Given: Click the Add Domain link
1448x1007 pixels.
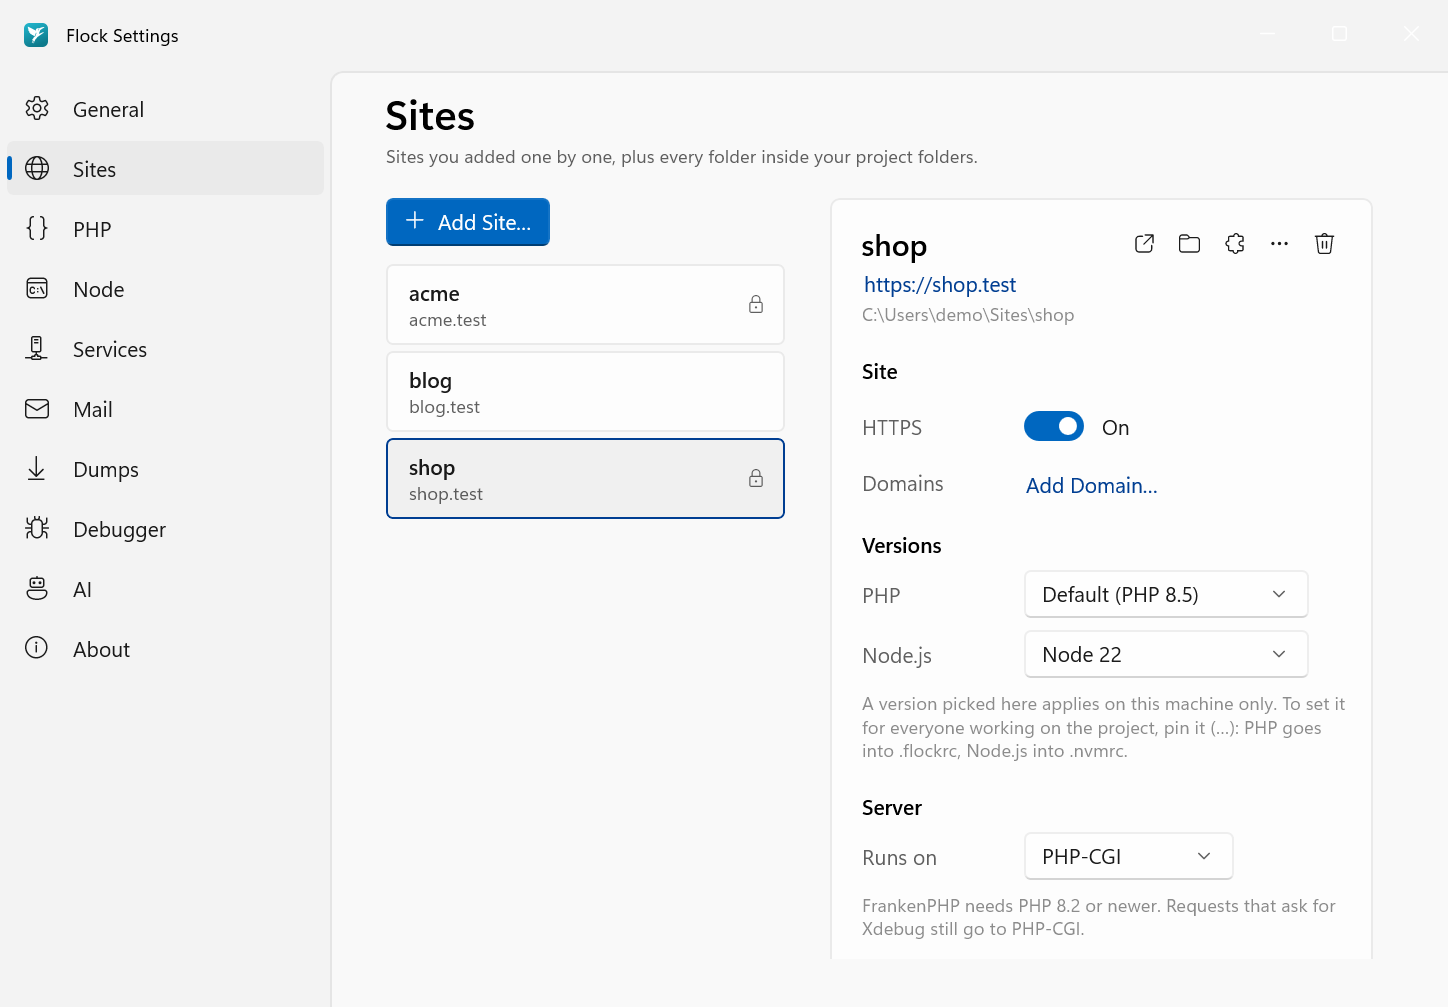Looking at the screenshot, I should [x=1091, y=486].
